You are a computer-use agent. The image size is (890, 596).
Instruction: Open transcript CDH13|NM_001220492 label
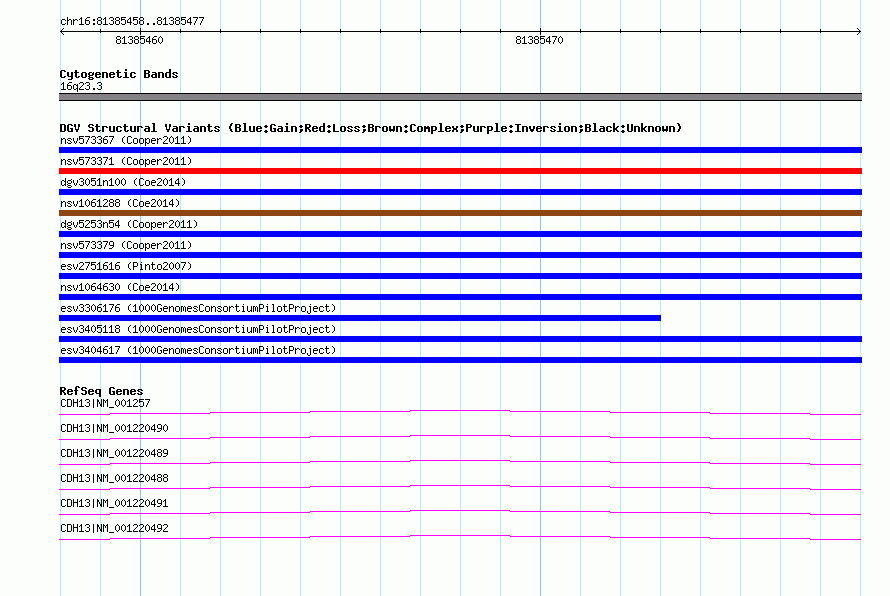click(114, 528)
